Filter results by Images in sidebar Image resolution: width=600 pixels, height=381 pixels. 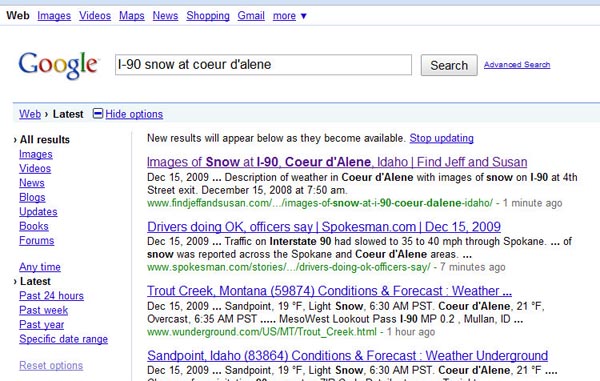coord(36,154)
